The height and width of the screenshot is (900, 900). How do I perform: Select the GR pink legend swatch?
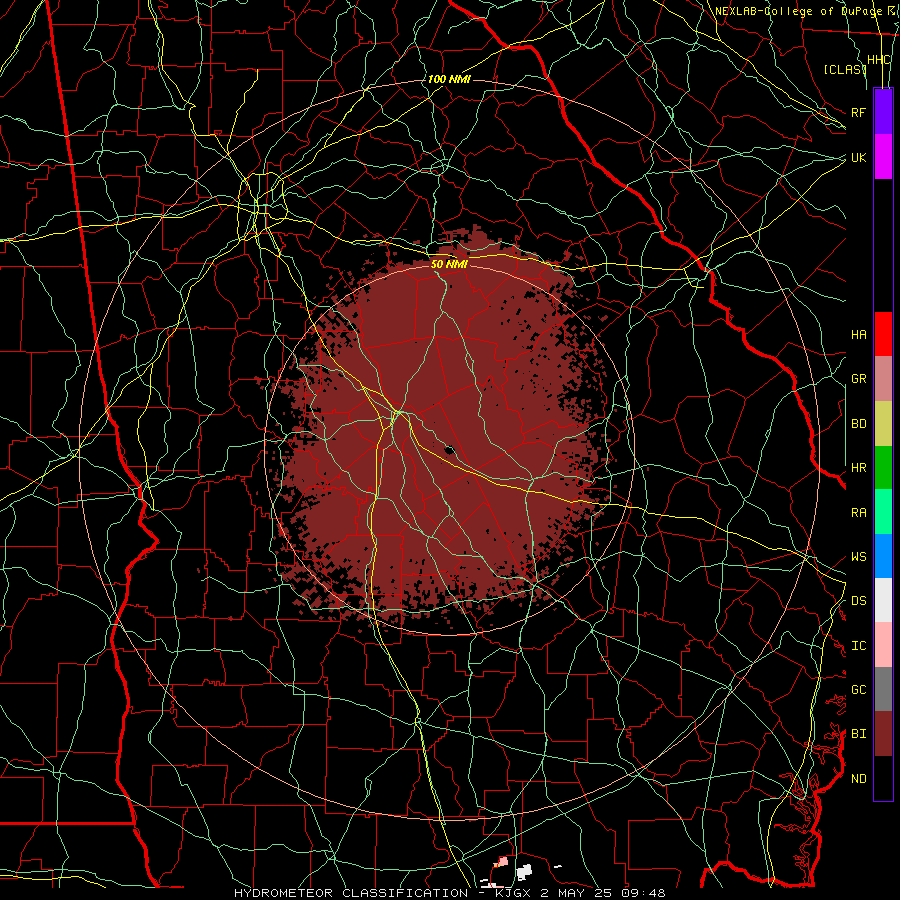pos(883,378)
